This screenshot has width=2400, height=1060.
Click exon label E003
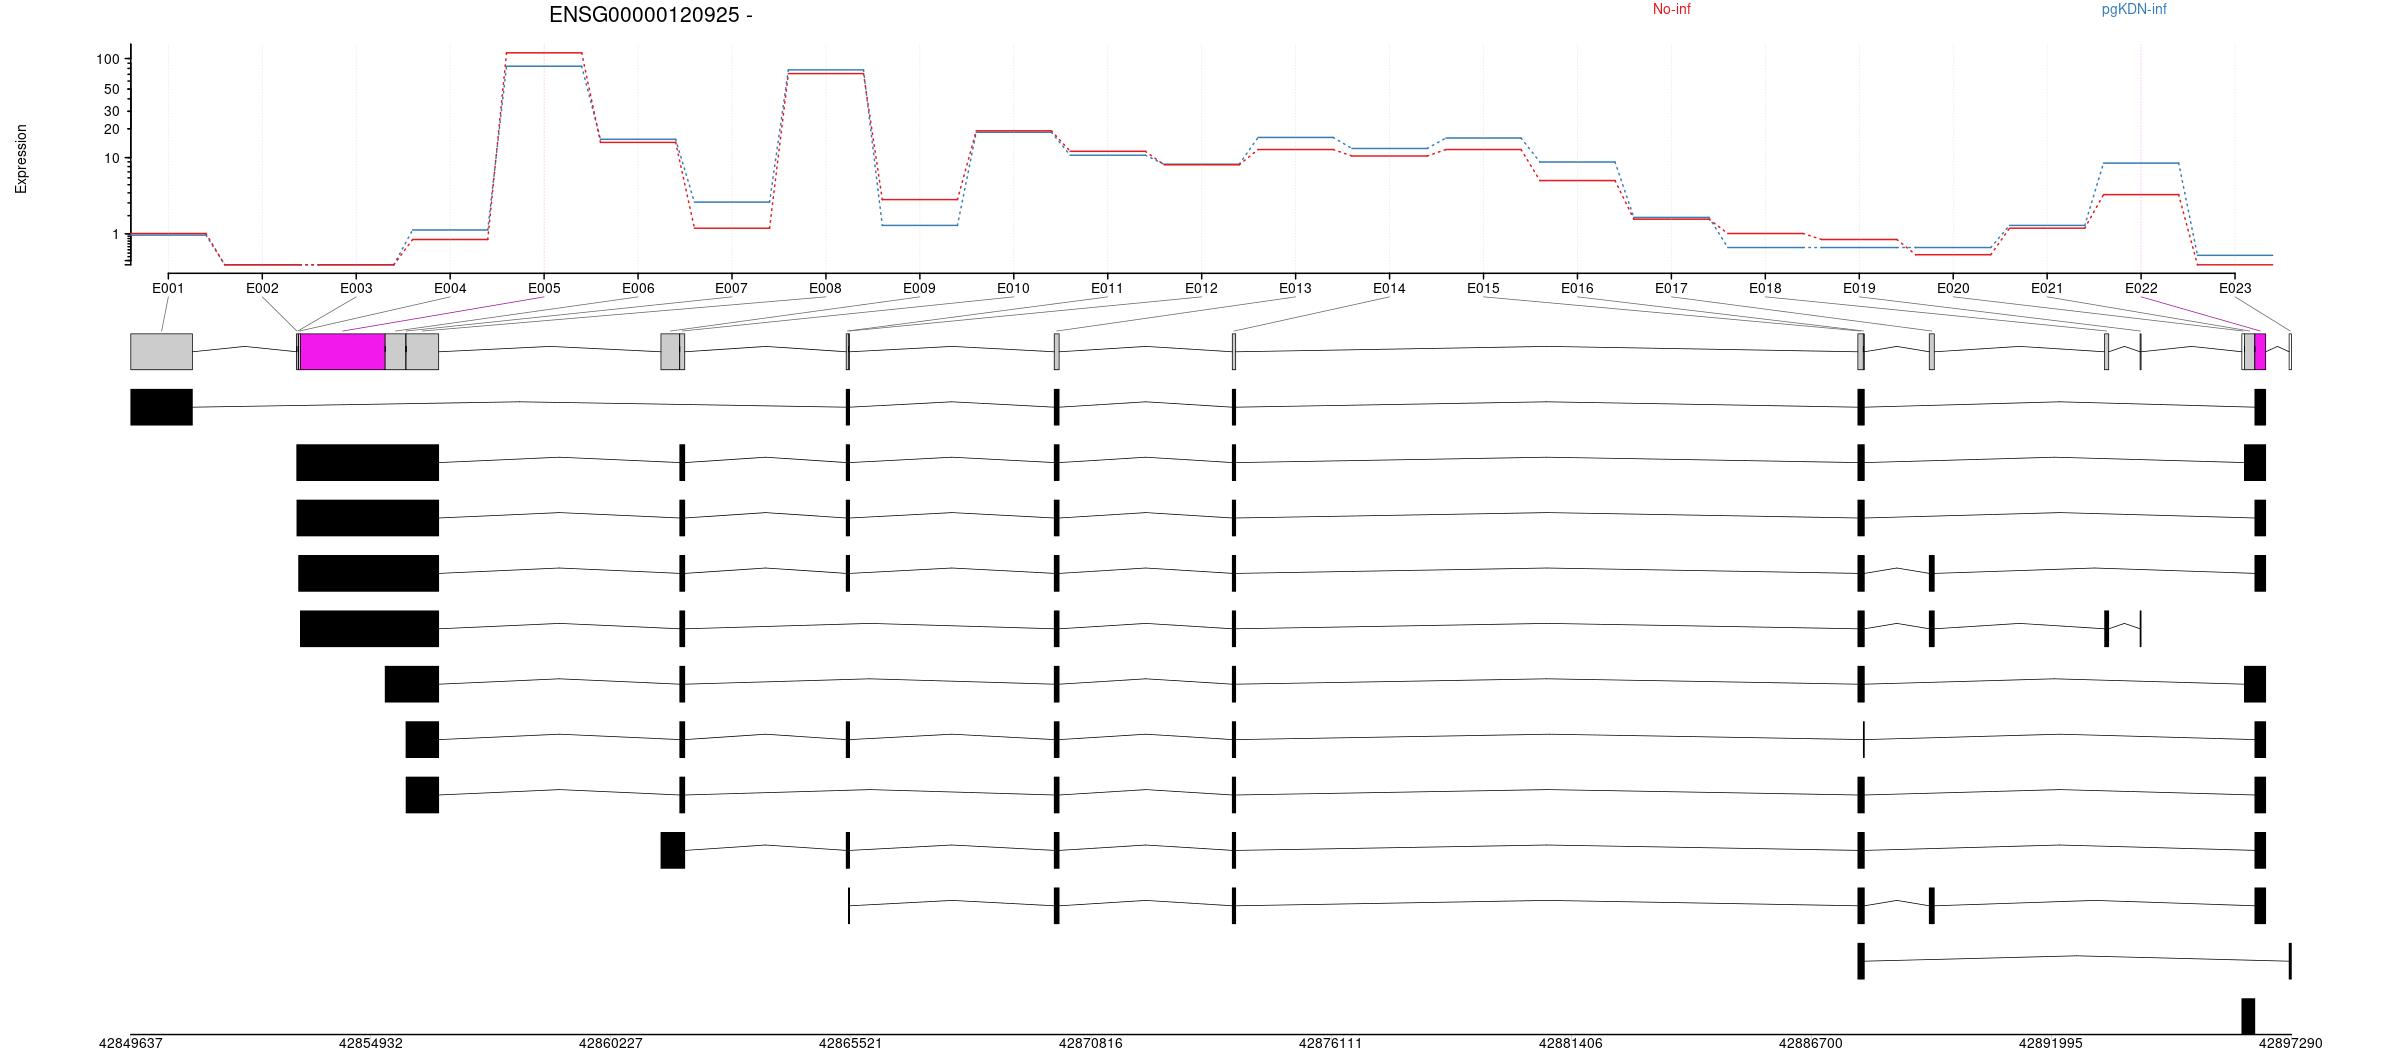pyautogui.click(x=356, y=288)
